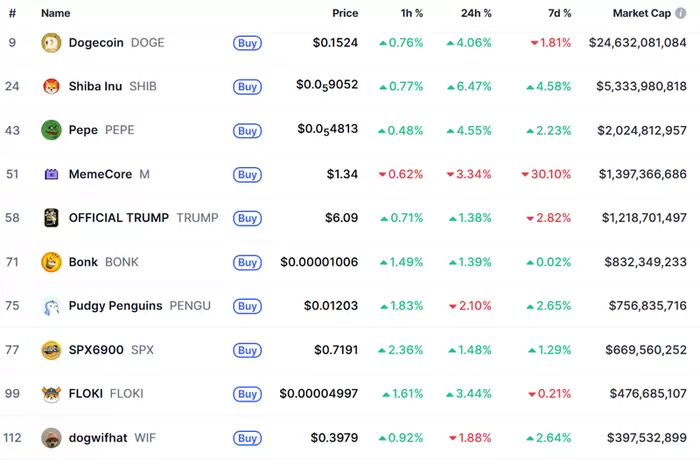Open the Market Cap info tooltip icon
Viewport: 700px width, 460px height.
(680, 14)
